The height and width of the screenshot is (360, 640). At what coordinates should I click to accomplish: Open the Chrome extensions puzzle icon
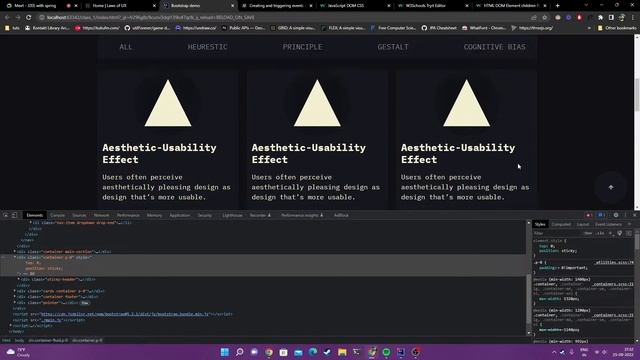[600, 18]
